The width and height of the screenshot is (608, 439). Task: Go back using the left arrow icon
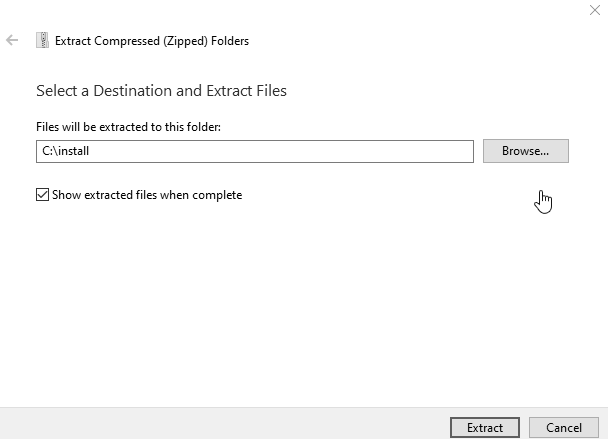point(12,40)
